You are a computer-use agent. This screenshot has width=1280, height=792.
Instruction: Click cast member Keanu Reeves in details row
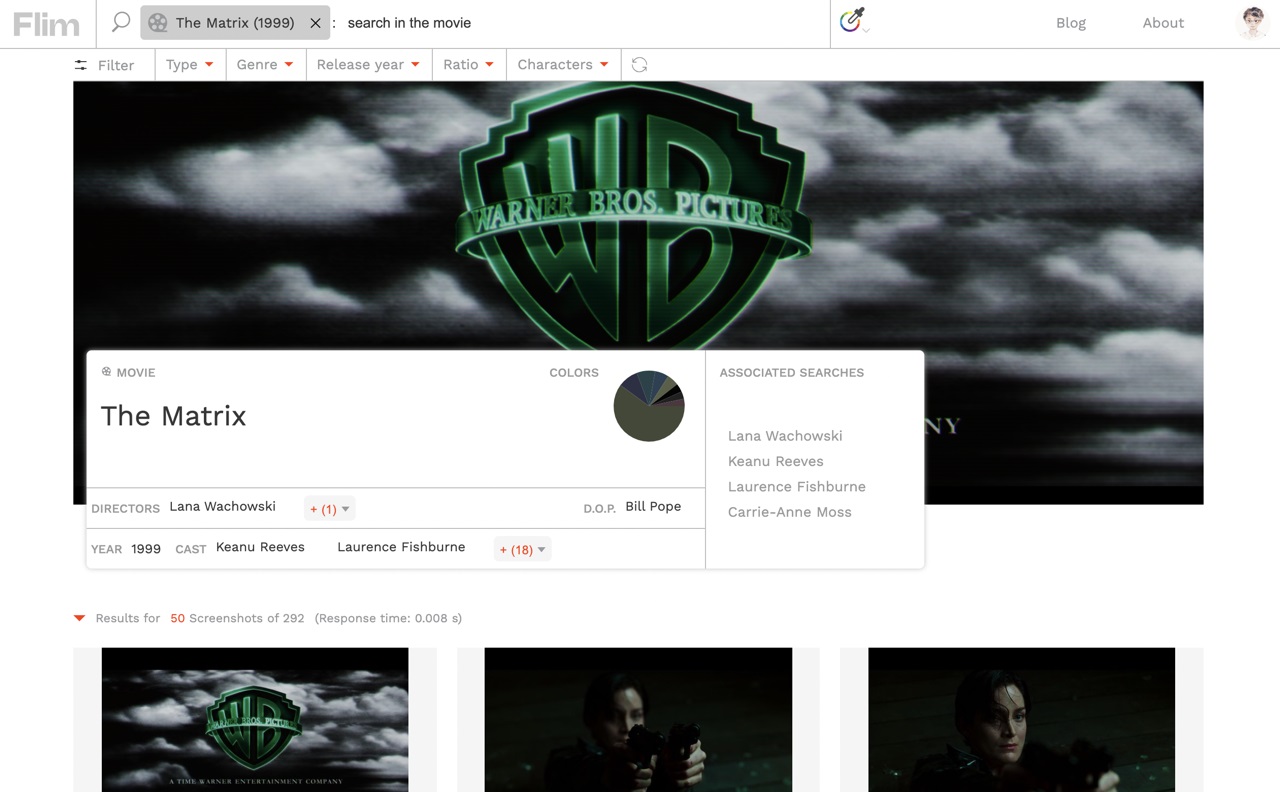[260, 547]
